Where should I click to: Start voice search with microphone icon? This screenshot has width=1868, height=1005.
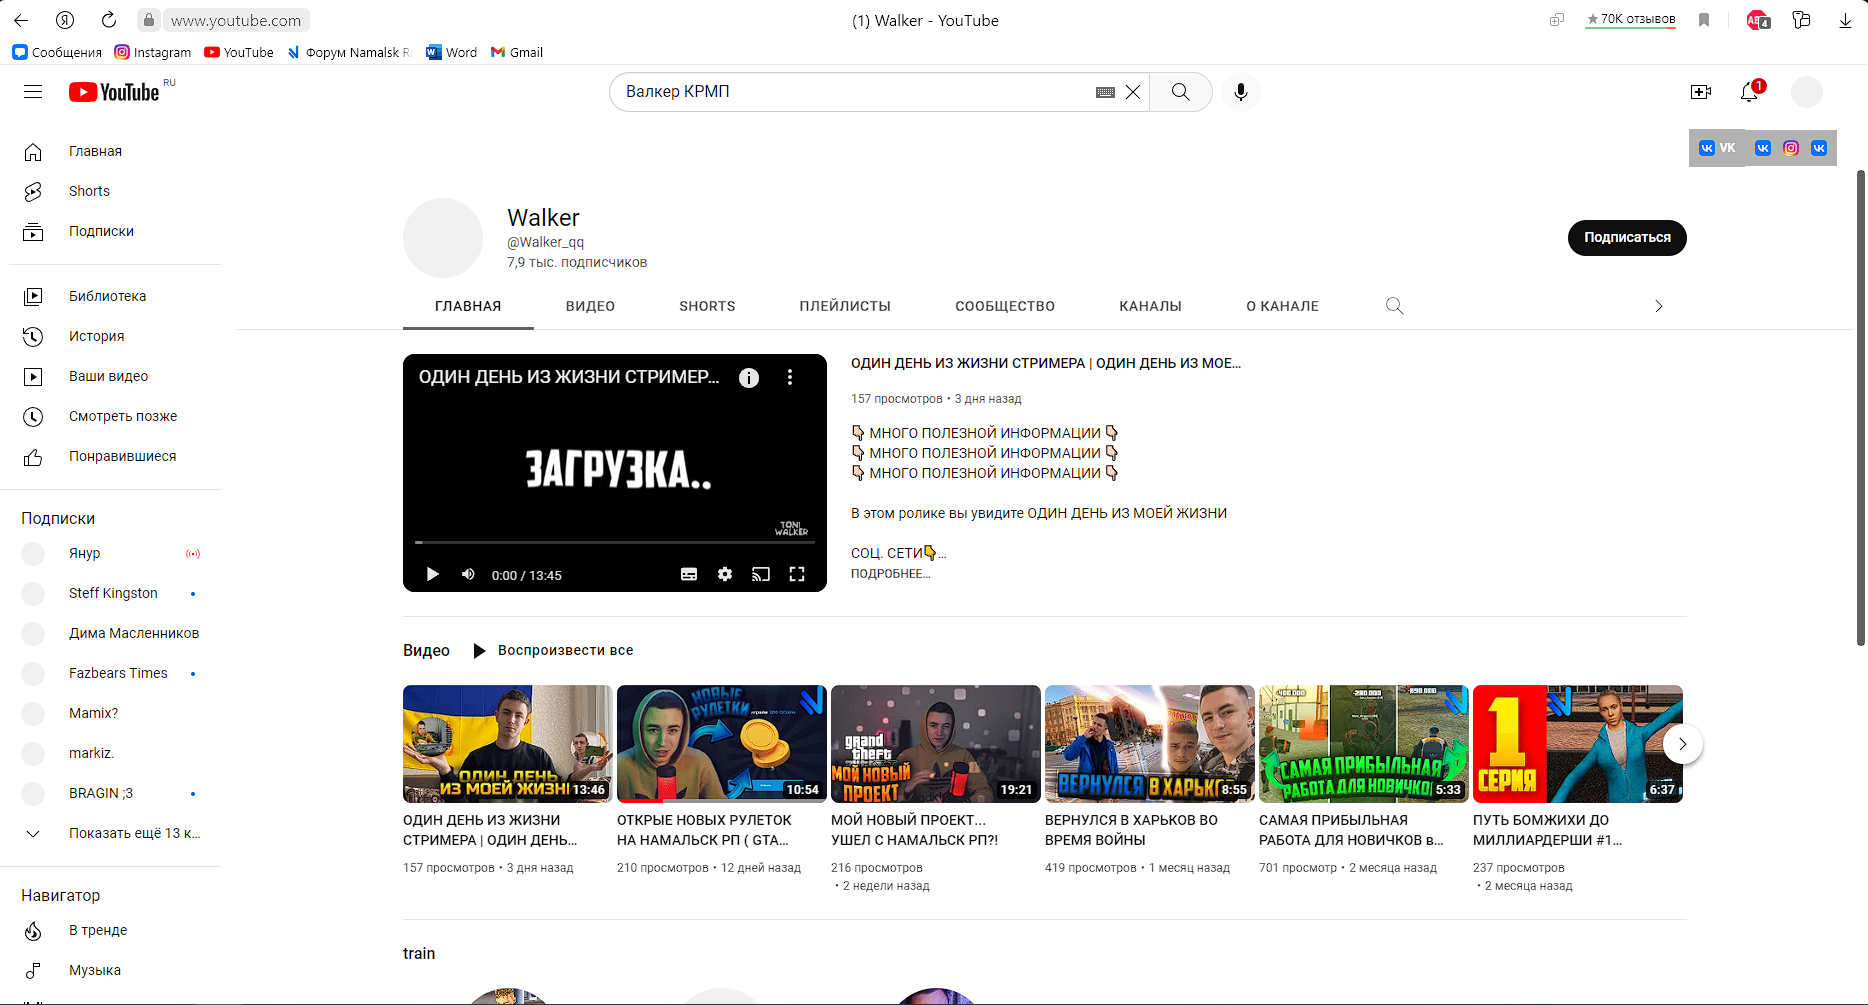[1241, 92]
